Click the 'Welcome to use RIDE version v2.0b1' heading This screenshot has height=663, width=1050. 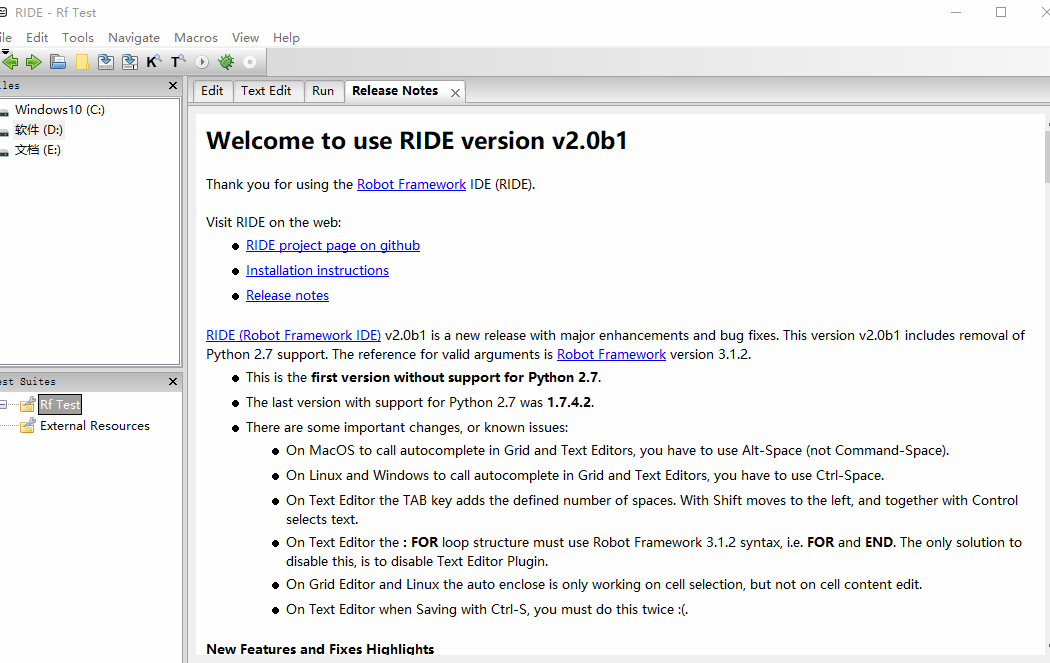pos(417,141)
